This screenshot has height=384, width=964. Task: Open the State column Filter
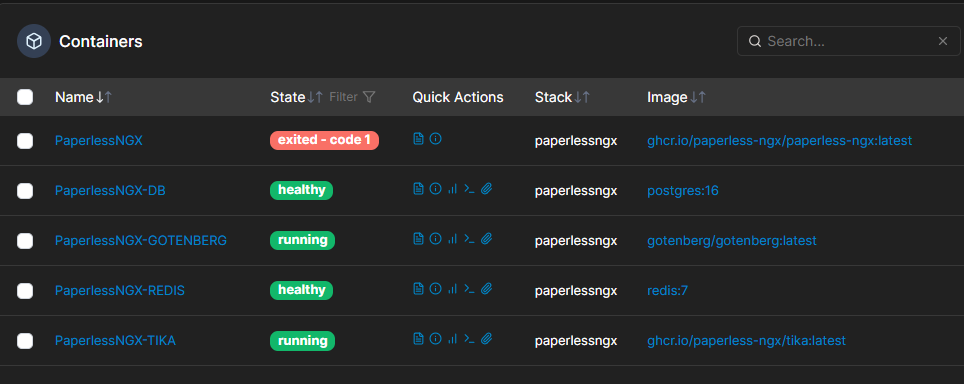pyautogui.click(x=352, y=97)
